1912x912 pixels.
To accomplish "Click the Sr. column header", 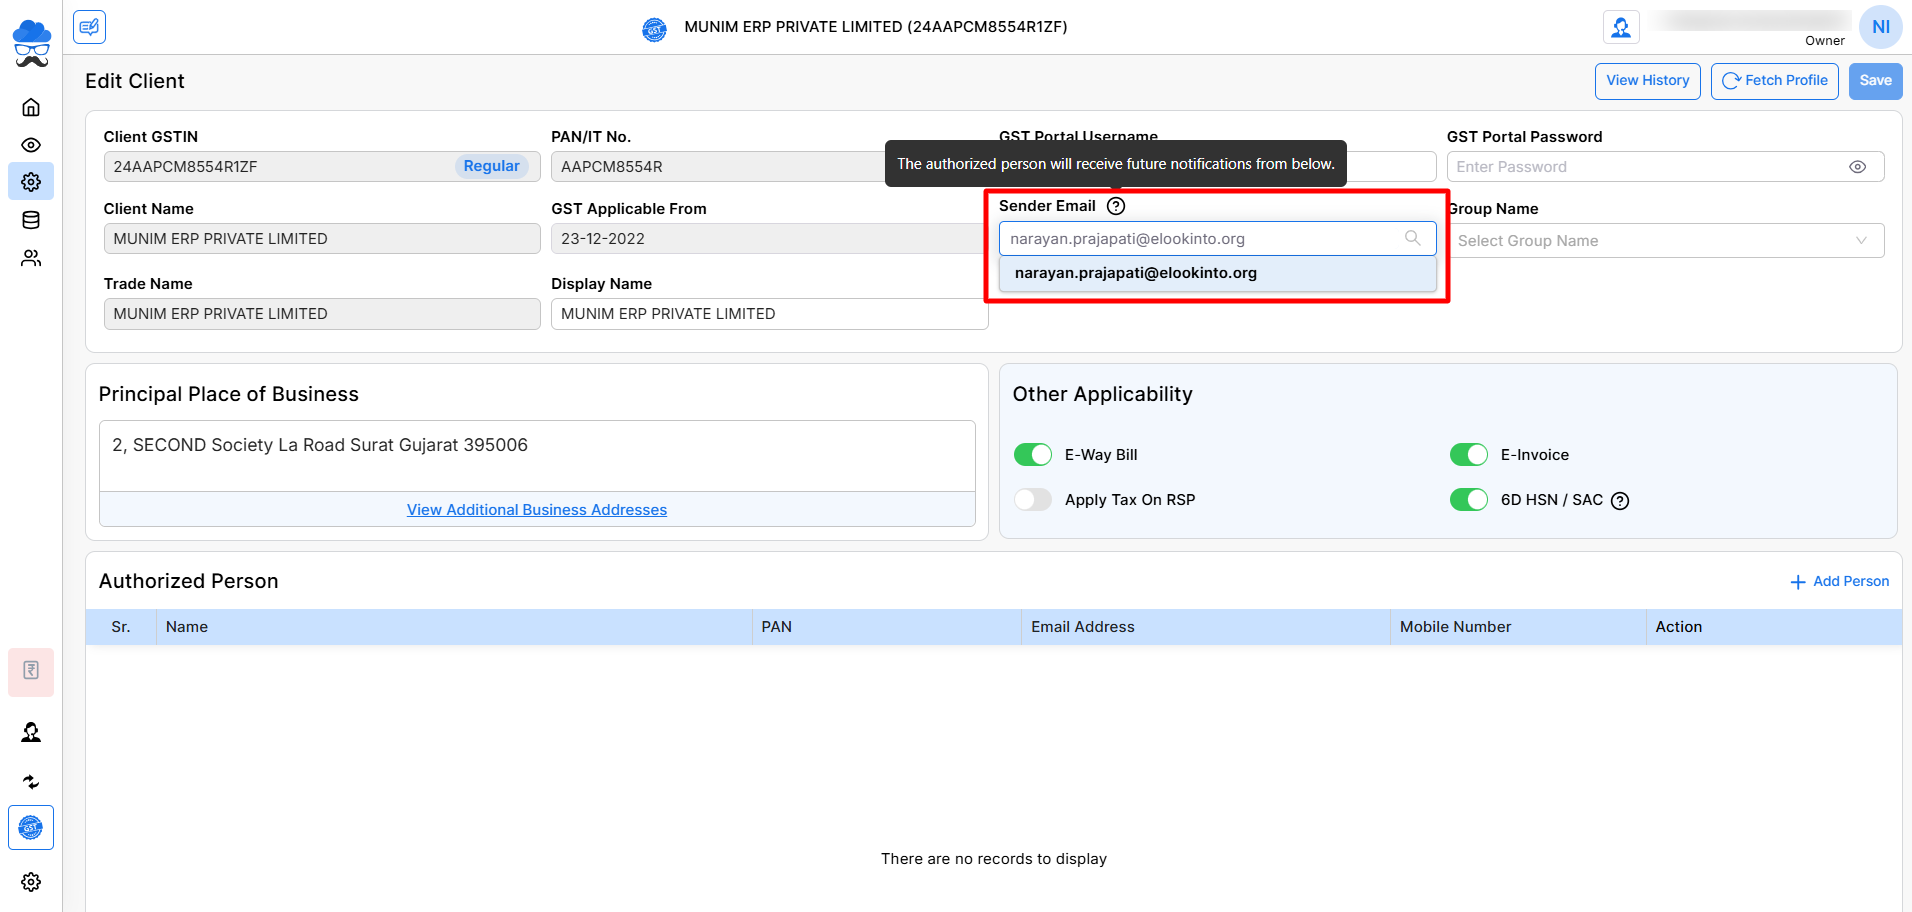I will pyautogui.click(x=121, y=627).
